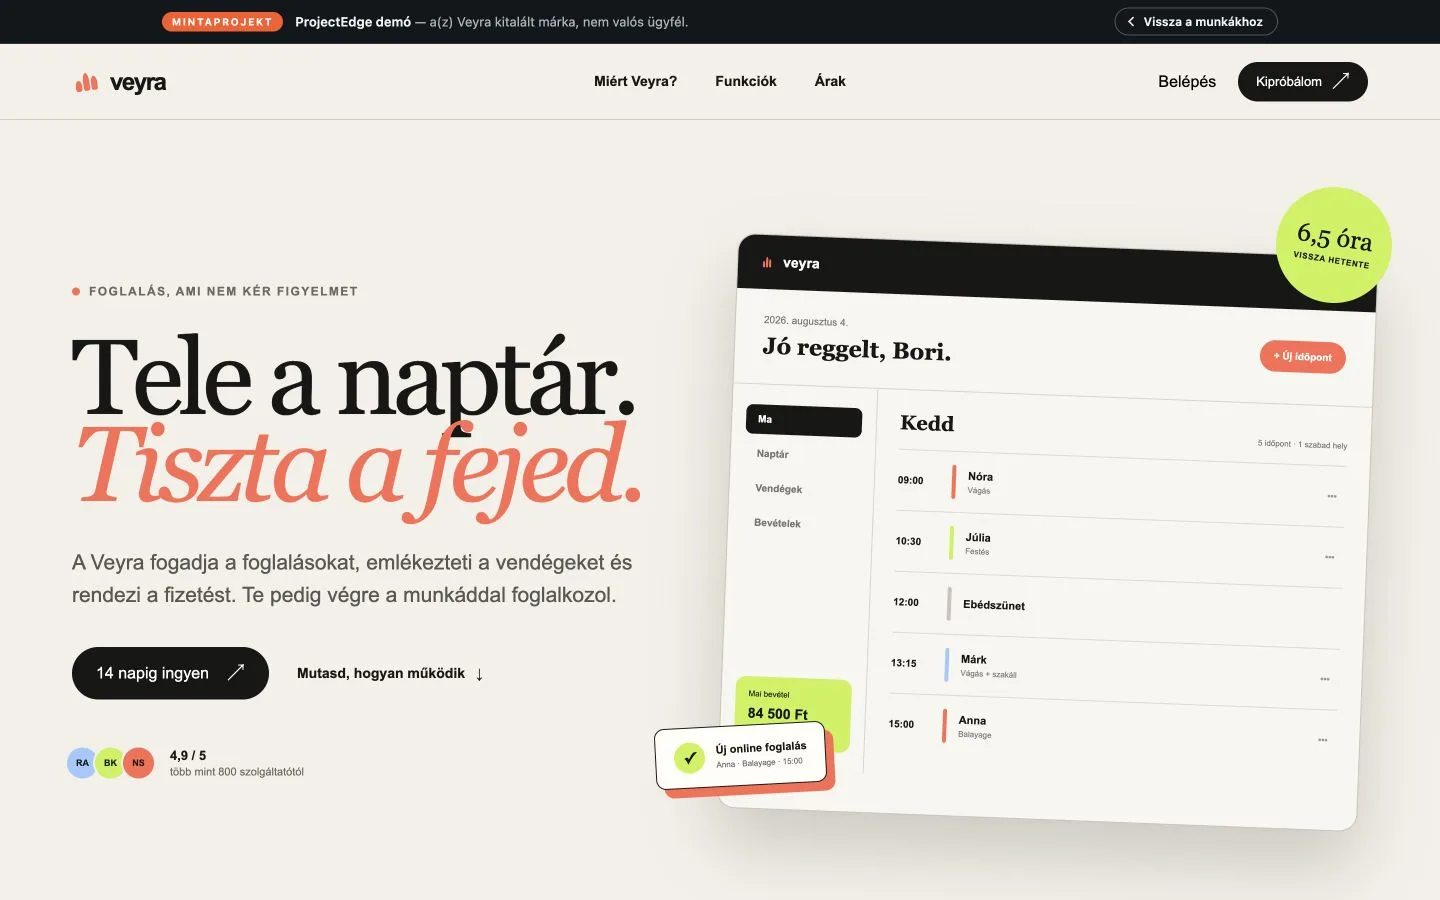Select the Ma tab in the dashboard sidebar
Viewport: 1440px width, 900px height.
(x=804, y=421)
